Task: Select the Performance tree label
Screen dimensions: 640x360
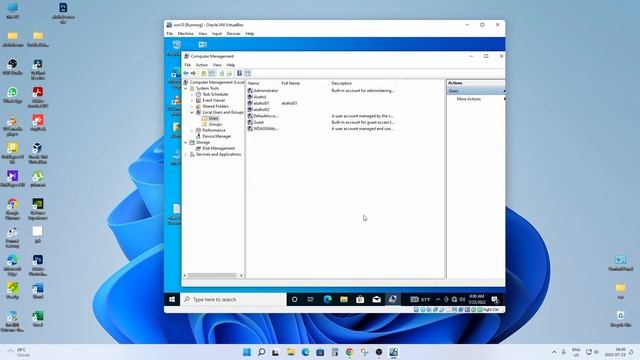Action: [214, 130]
